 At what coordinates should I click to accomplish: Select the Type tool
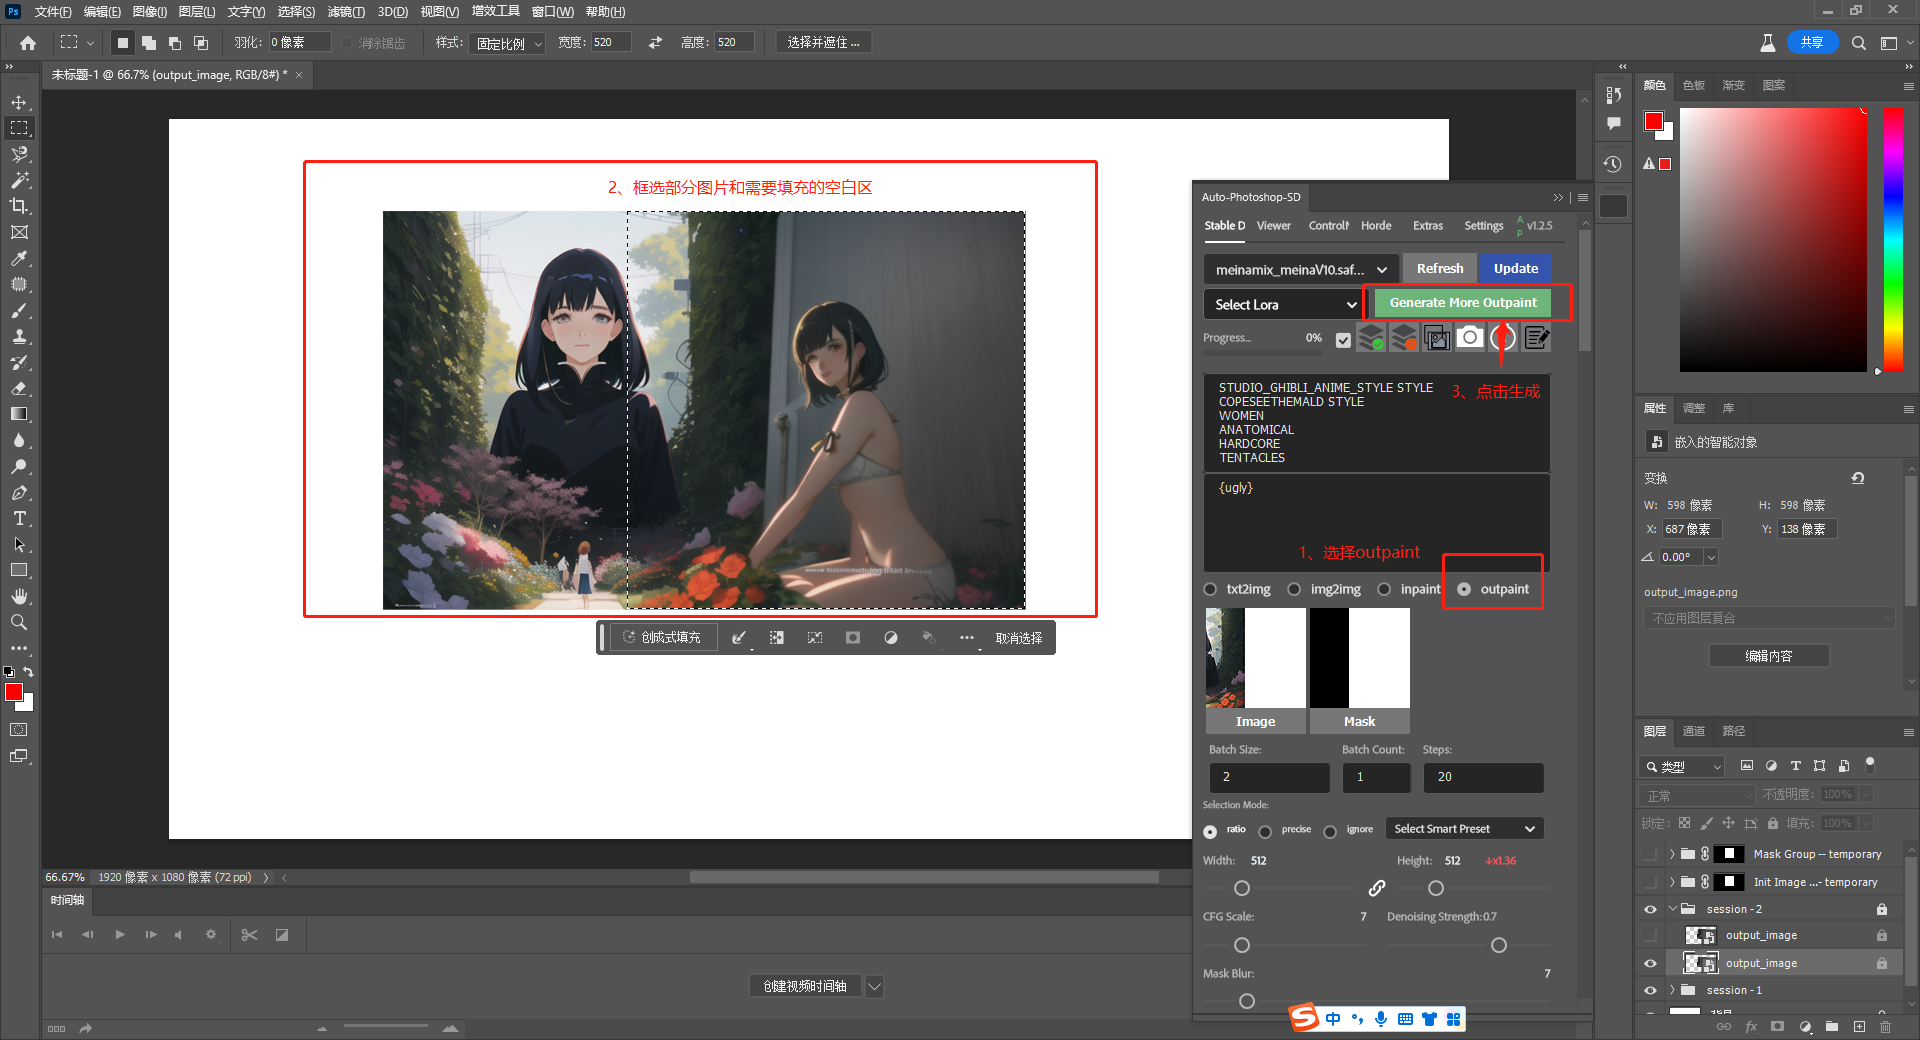click(19, 518)
